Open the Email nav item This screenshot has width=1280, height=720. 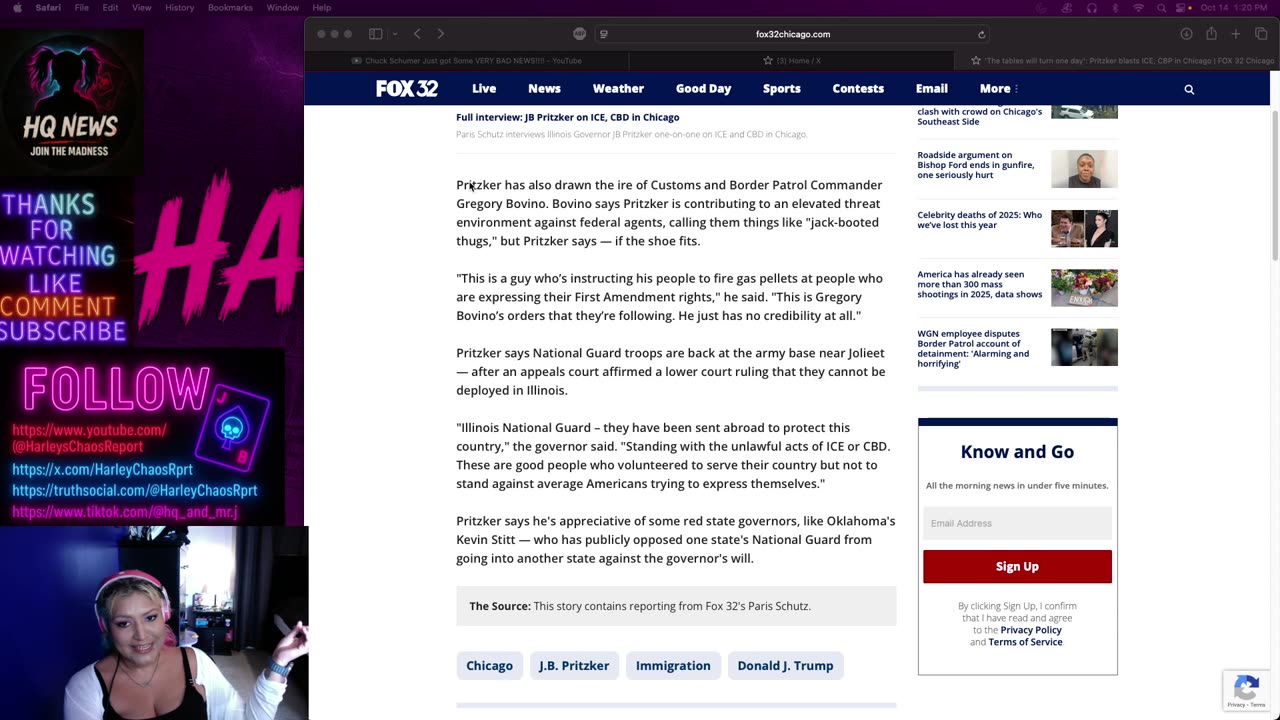click(931, 89)
